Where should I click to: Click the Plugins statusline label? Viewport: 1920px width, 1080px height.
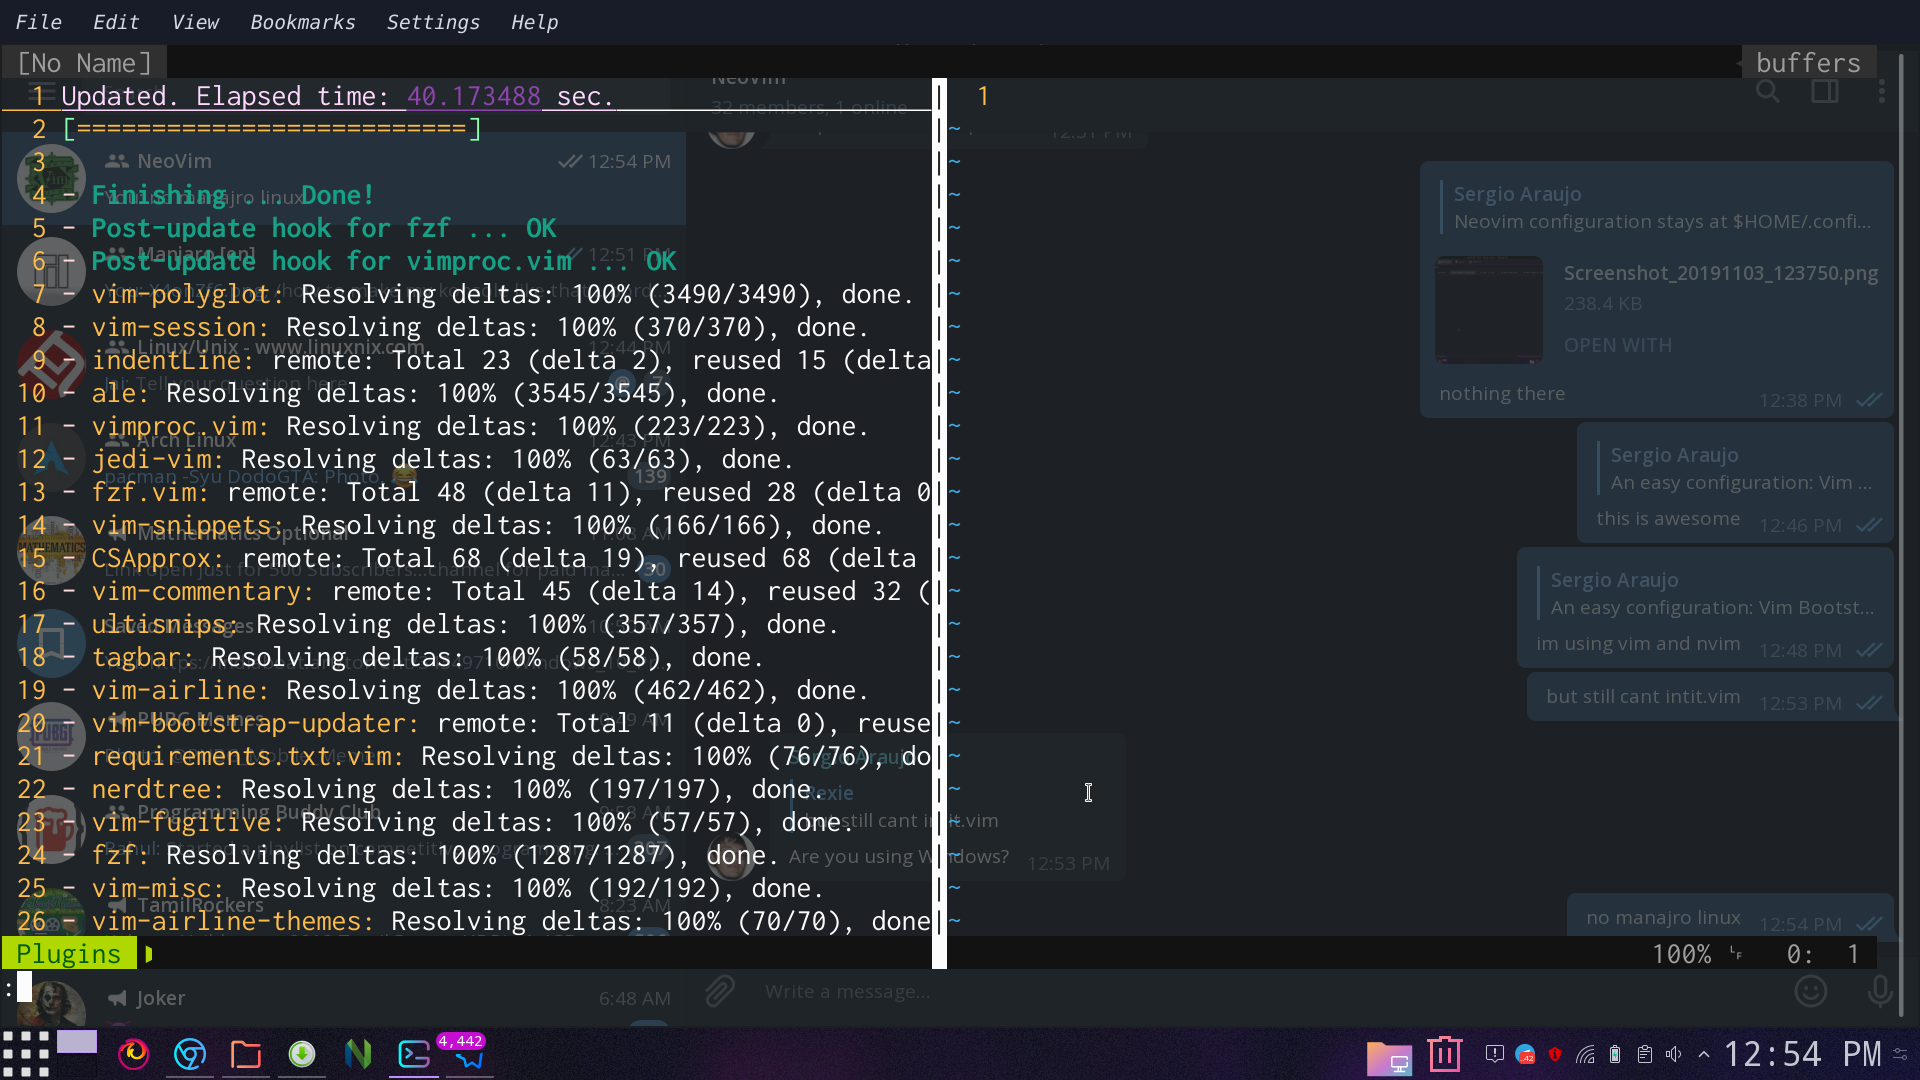[68, 954]
